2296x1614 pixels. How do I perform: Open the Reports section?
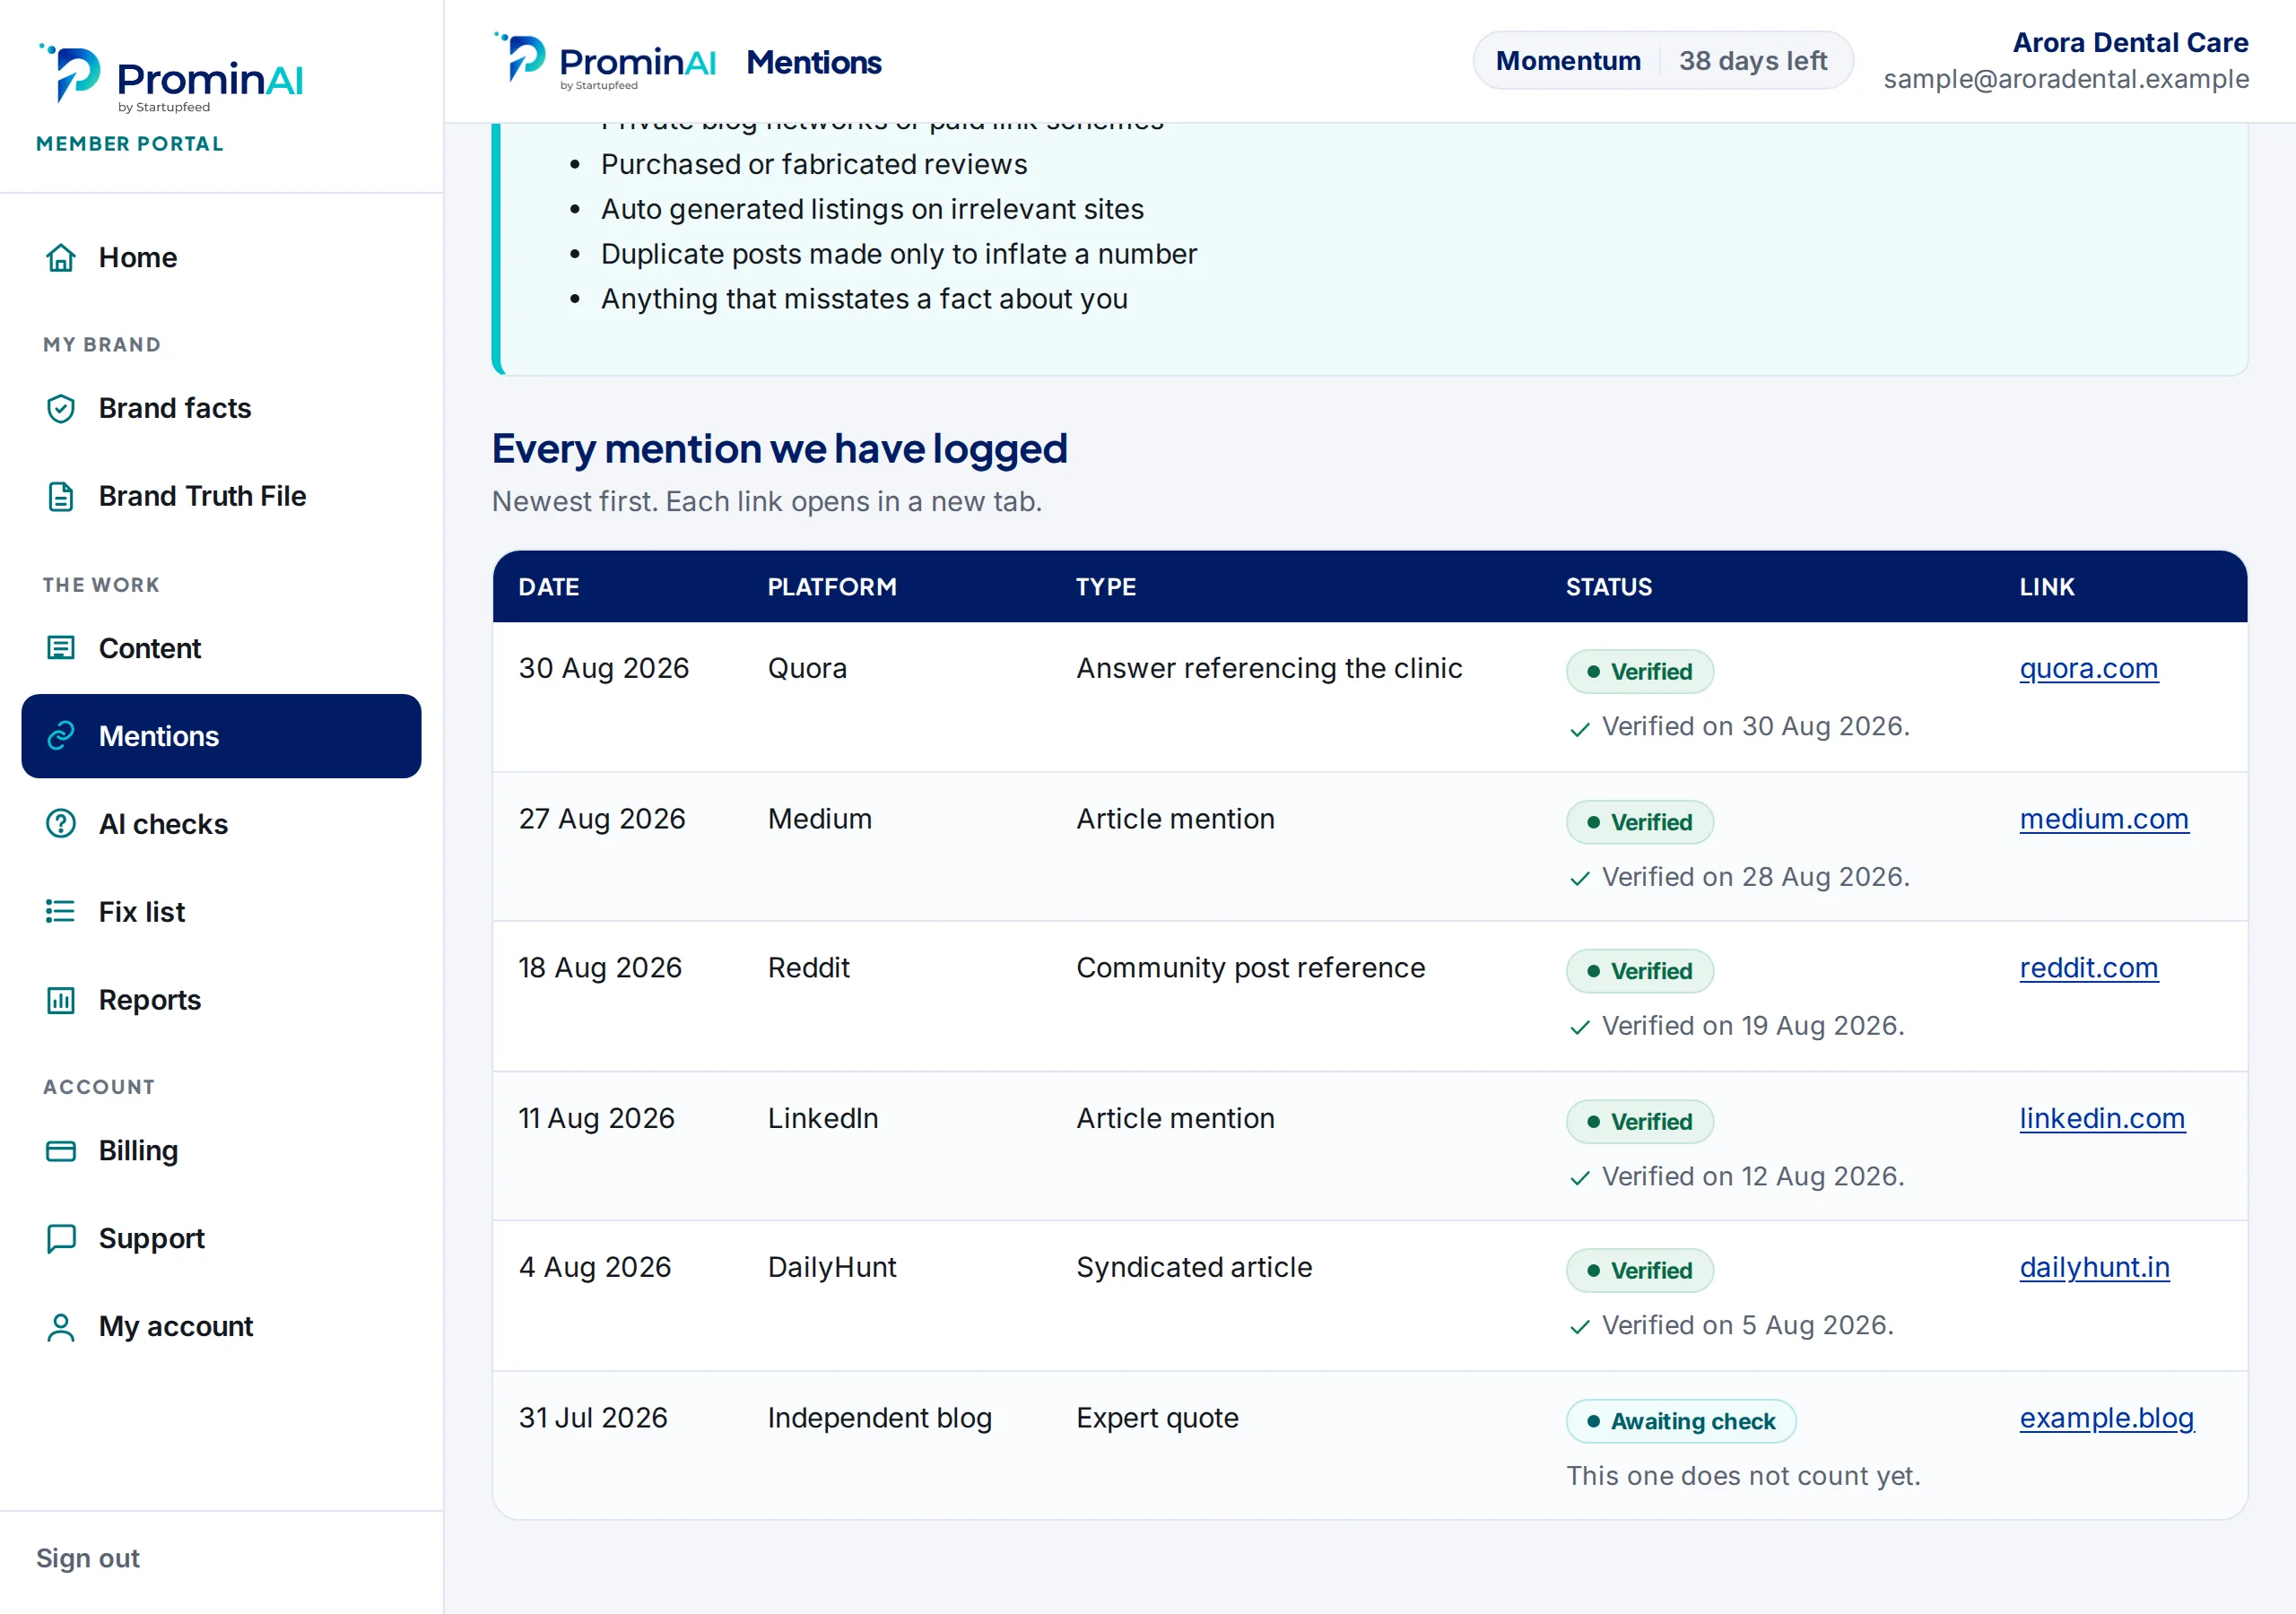221,1000
